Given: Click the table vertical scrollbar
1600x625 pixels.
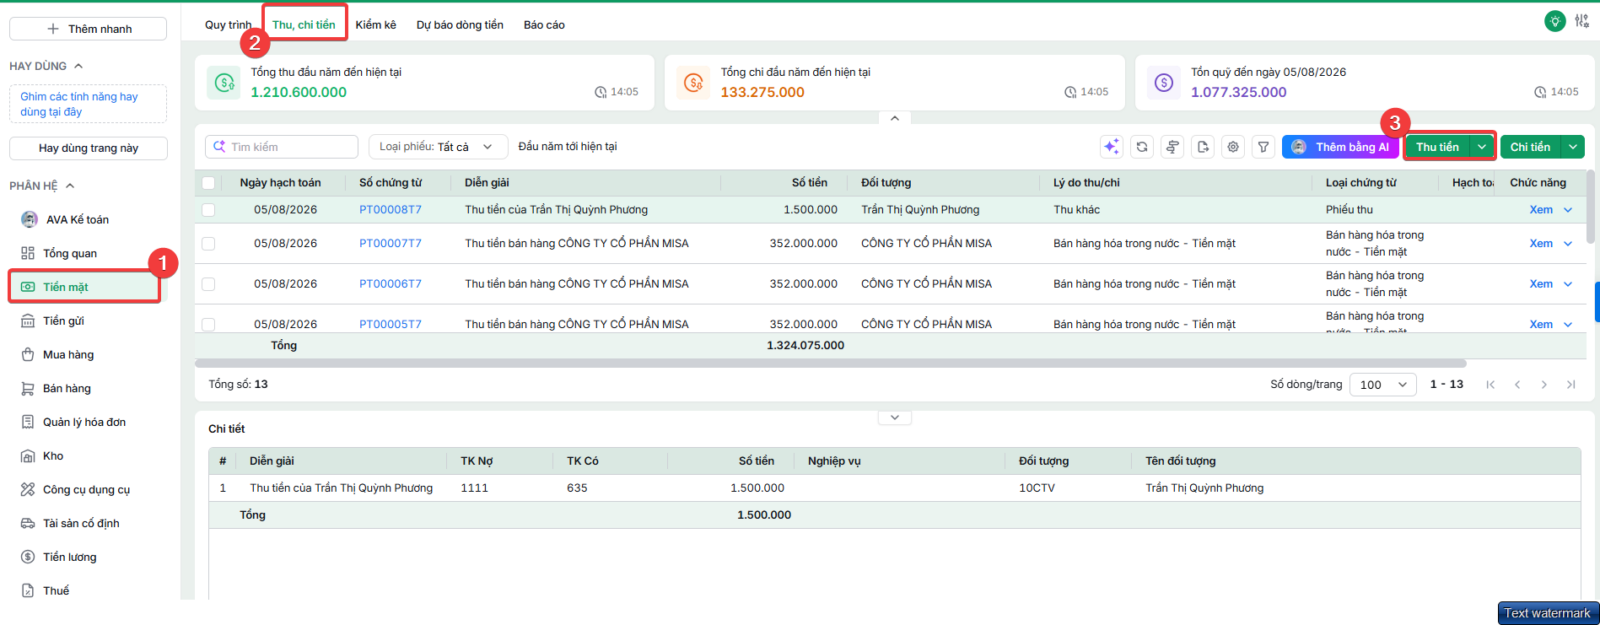Looking at the screenshot, I should pos(1591,206).
